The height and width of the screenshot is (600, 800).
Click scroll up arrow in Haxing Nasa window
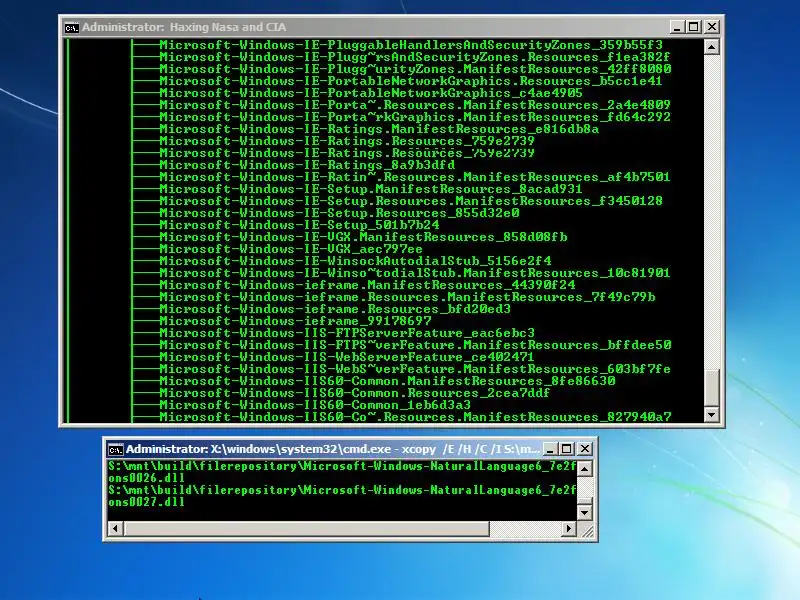coord(711,47)
